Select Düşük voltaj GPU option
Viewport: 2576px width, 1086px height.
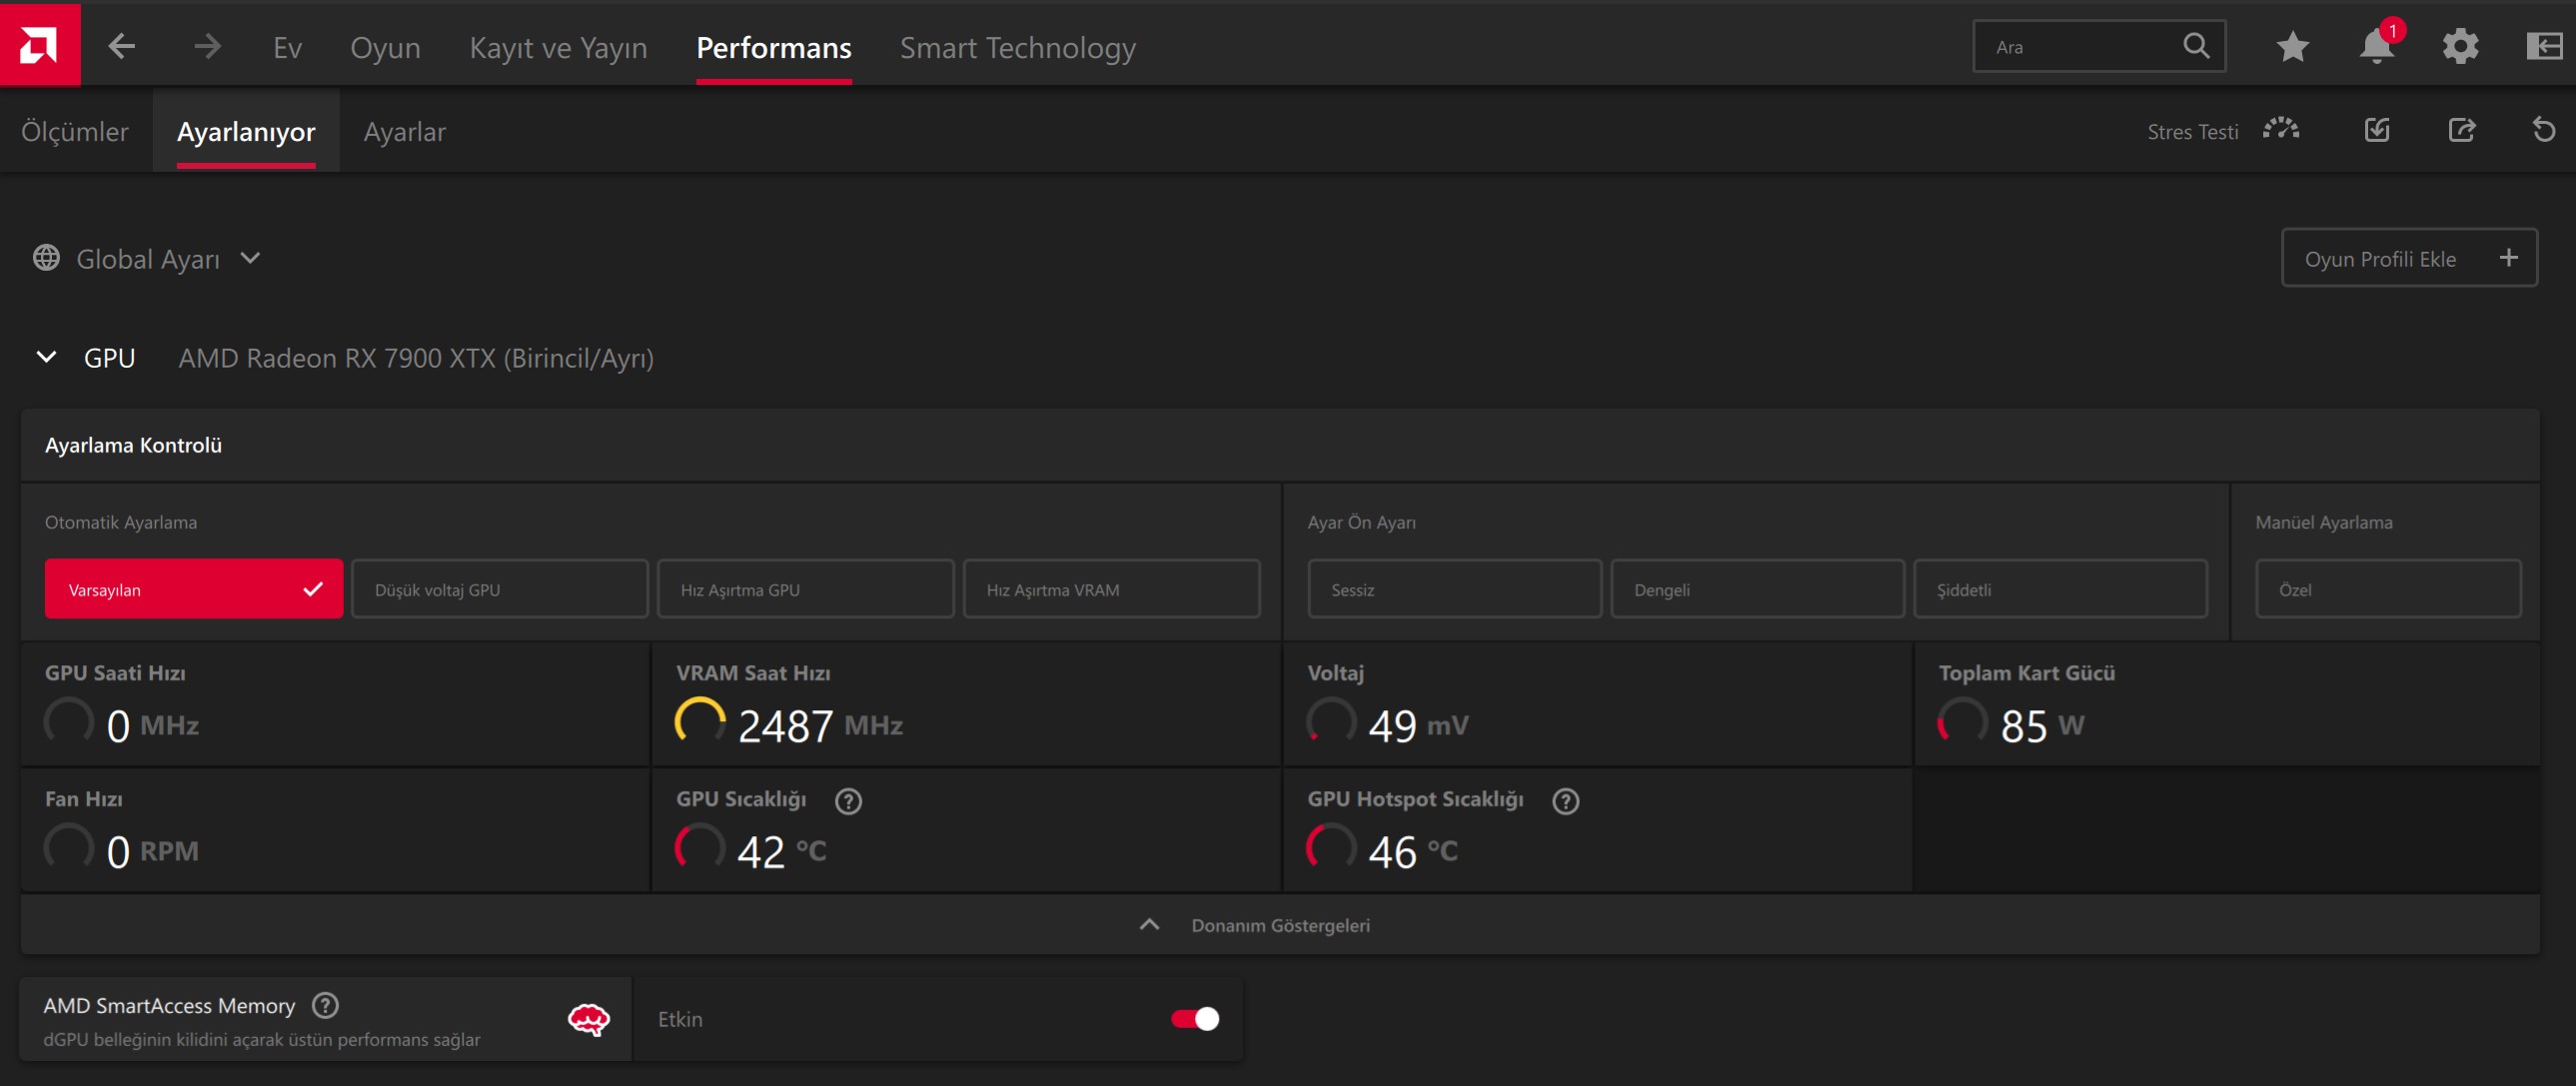tap(499, 589)
